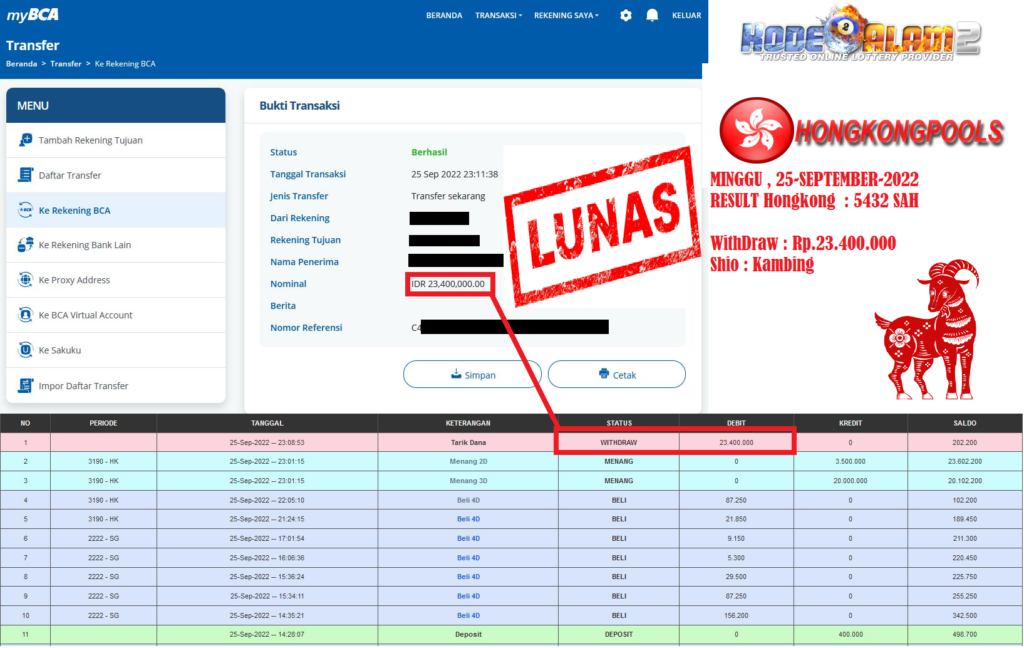Screen dimensions: 1024x648
Task: Select Daftar Transfer menu item
Action: tap(116, 175)
